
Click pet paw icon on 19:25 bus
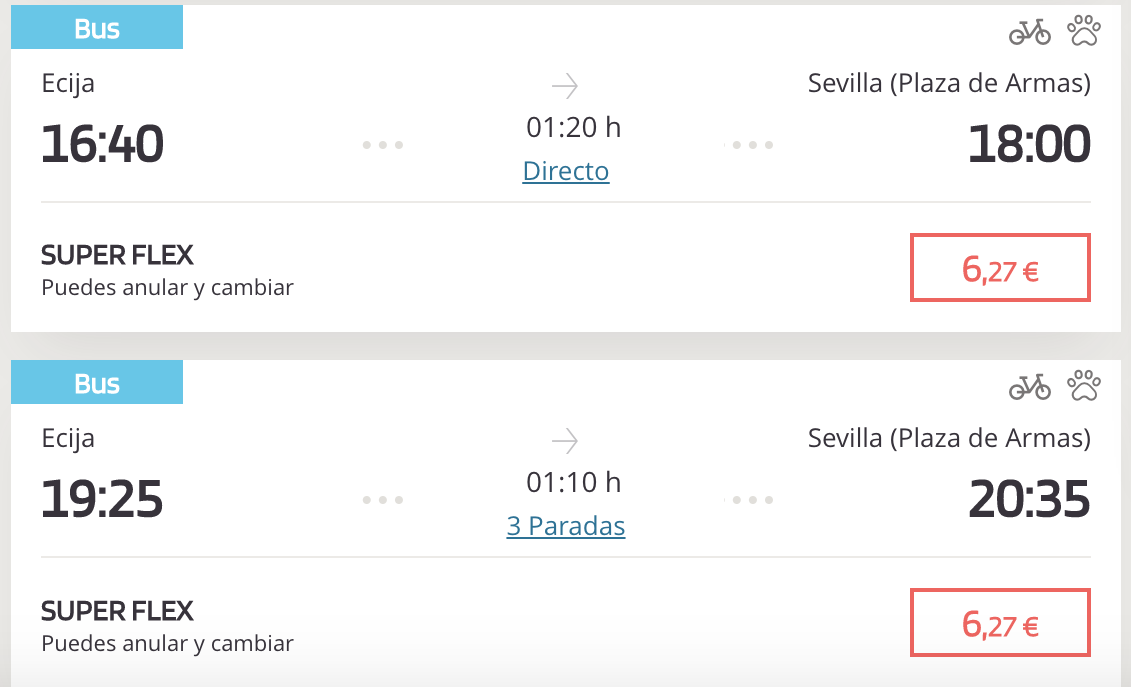1083,385
